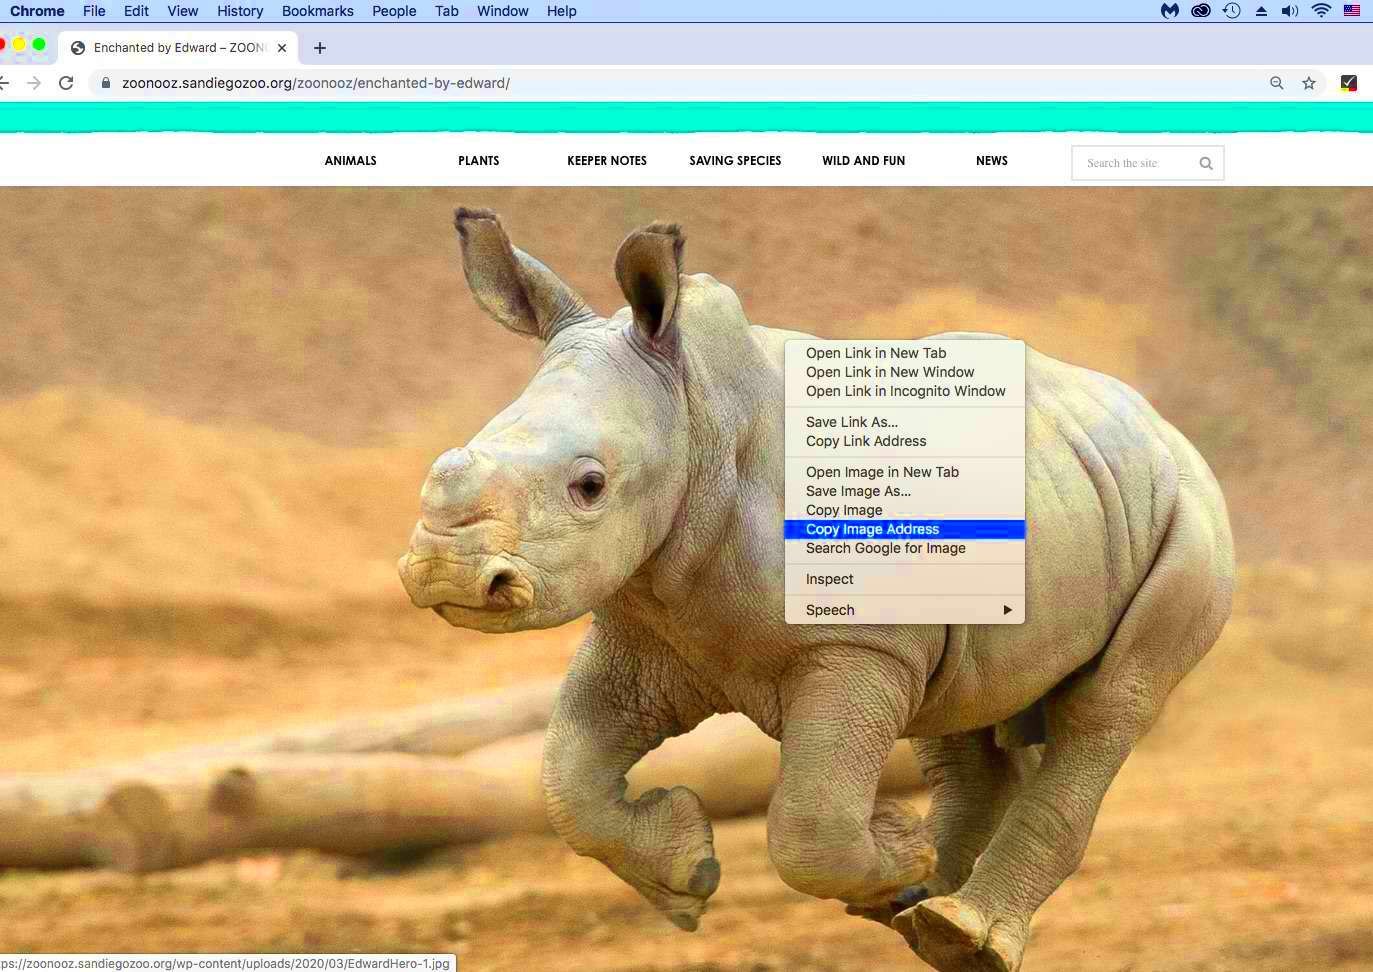
Task: Open the Wi-Fi status menu
Action: (1321, 11)
